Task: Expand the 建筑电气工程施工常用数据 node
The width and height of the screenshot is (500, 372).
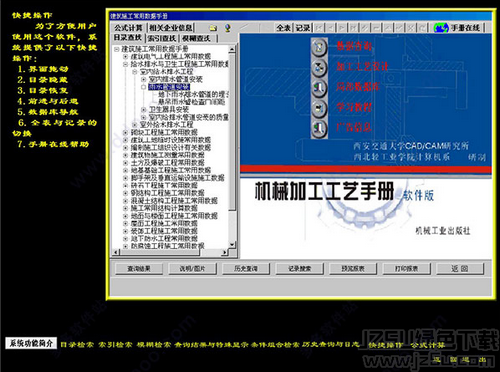Action: pos(126,57)
